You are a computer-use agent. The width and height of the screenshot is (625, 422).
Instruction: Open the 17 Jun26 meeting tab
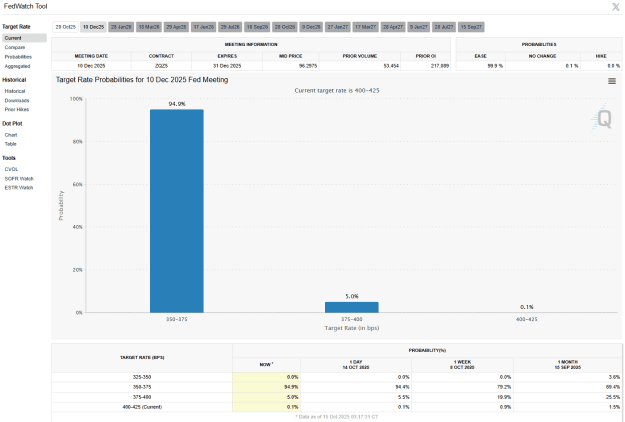(204, 27)
